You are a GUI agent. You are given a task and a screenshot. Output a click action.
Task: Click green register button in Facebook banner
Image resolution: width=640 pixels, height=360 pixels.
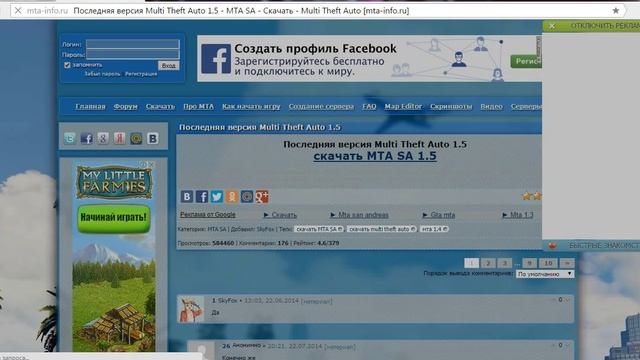coord(526,61)
